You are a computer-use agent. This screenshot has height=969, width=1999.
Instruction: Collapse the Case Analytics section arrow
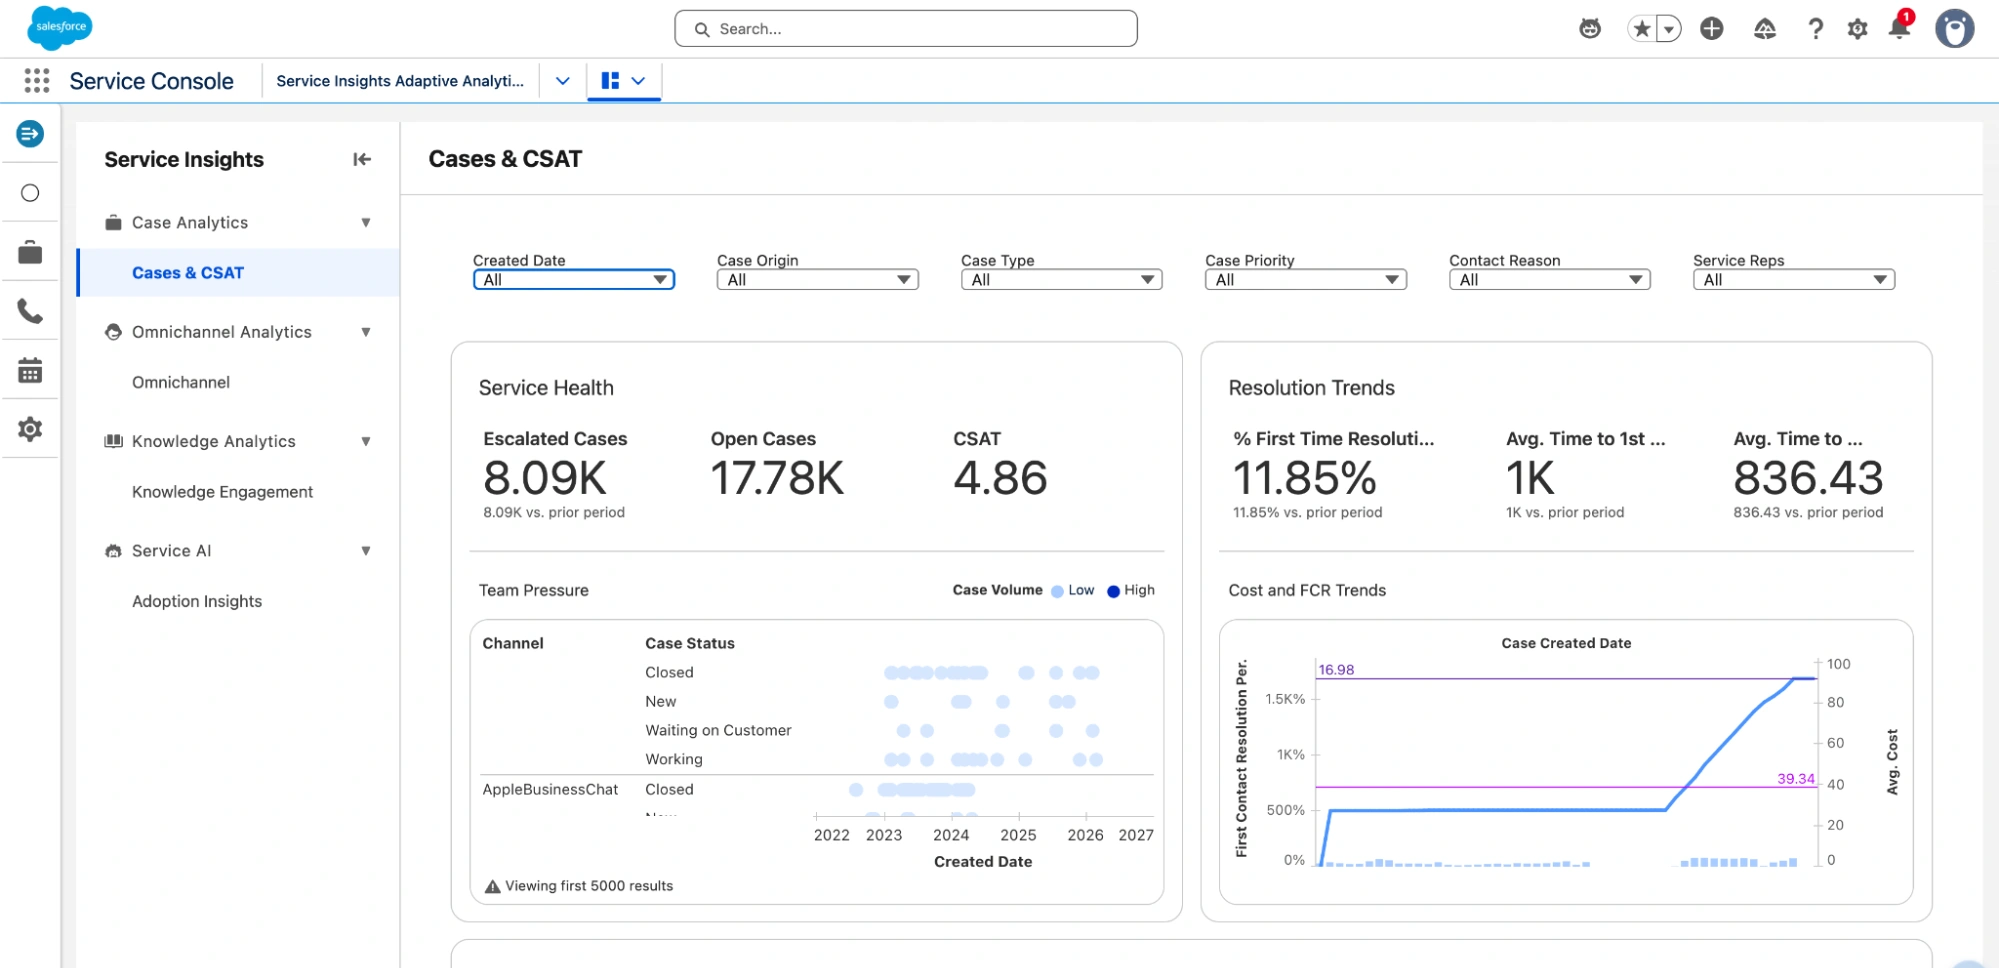(366, 222)
